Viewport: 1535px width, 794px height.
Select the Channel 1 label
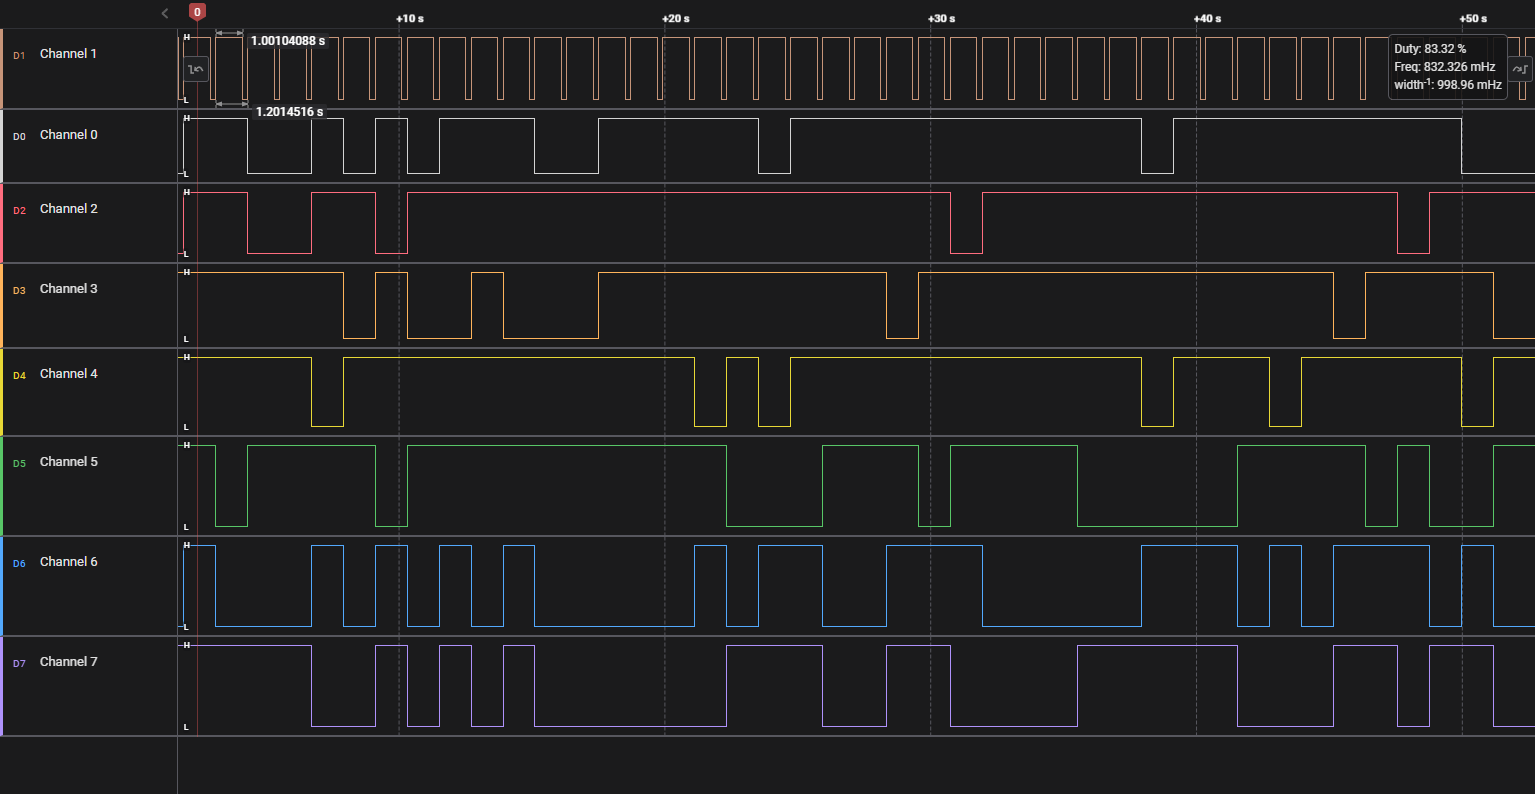point(68,54)
